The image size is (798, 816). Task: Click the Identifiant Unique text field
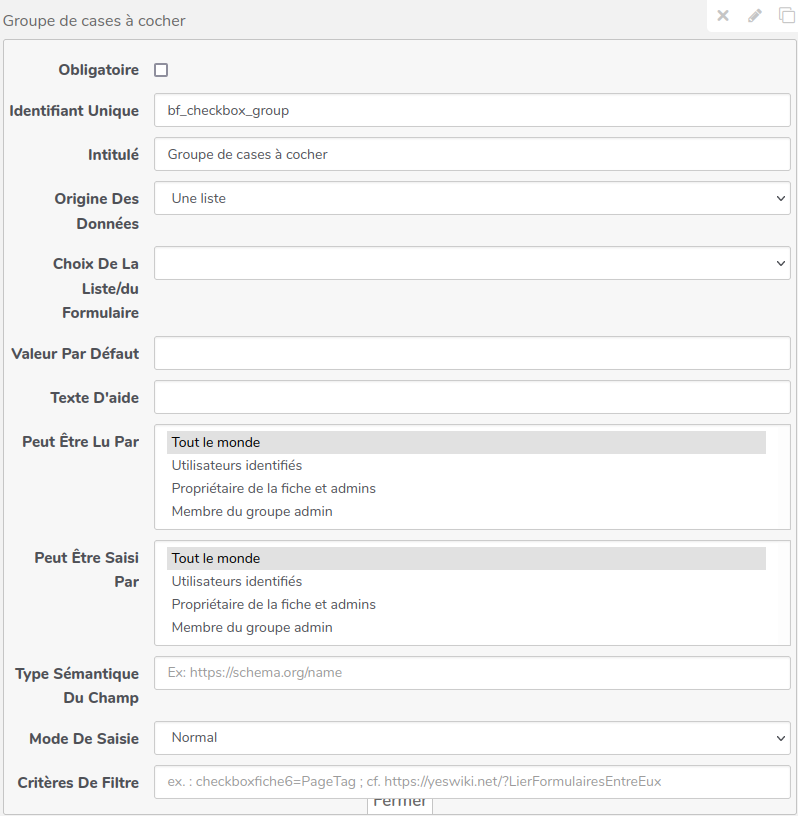click(472, 111)
